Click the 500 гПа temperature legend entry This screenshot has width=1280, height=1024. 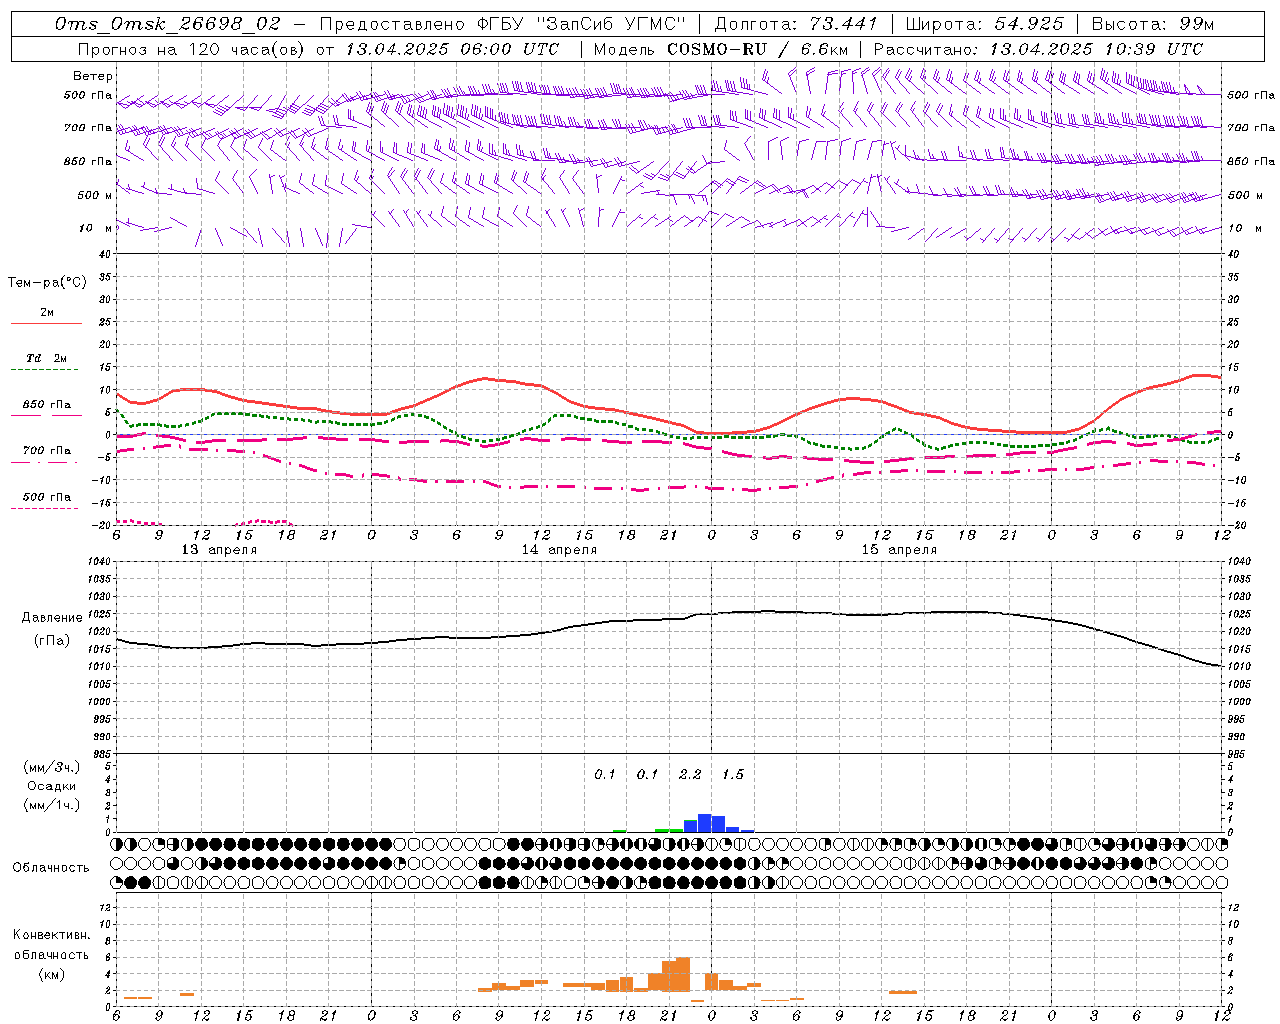coord(46,497)
